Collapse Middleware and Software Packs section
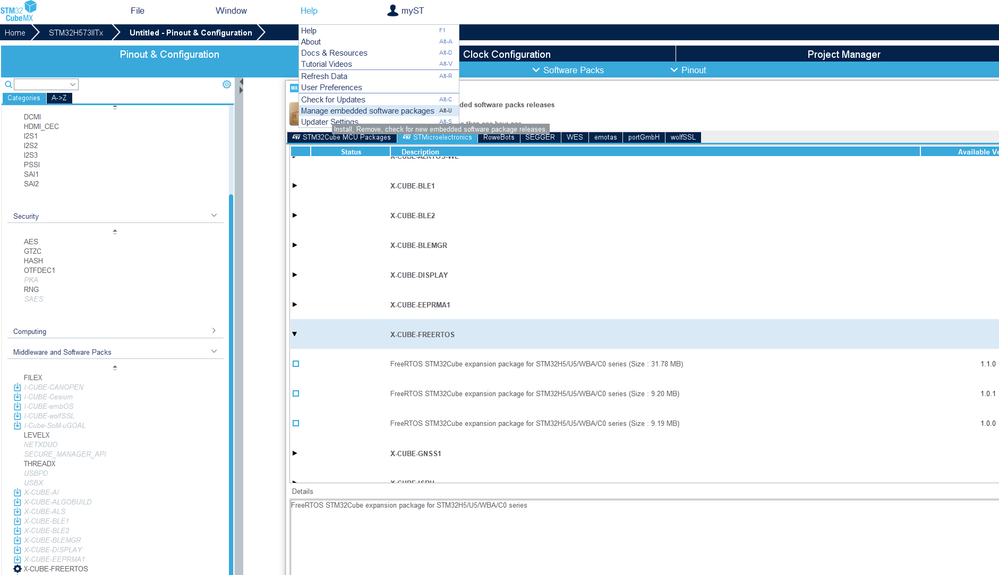Image resolution: width=999 pixels, height=575 pixels. tap(213, 351)
